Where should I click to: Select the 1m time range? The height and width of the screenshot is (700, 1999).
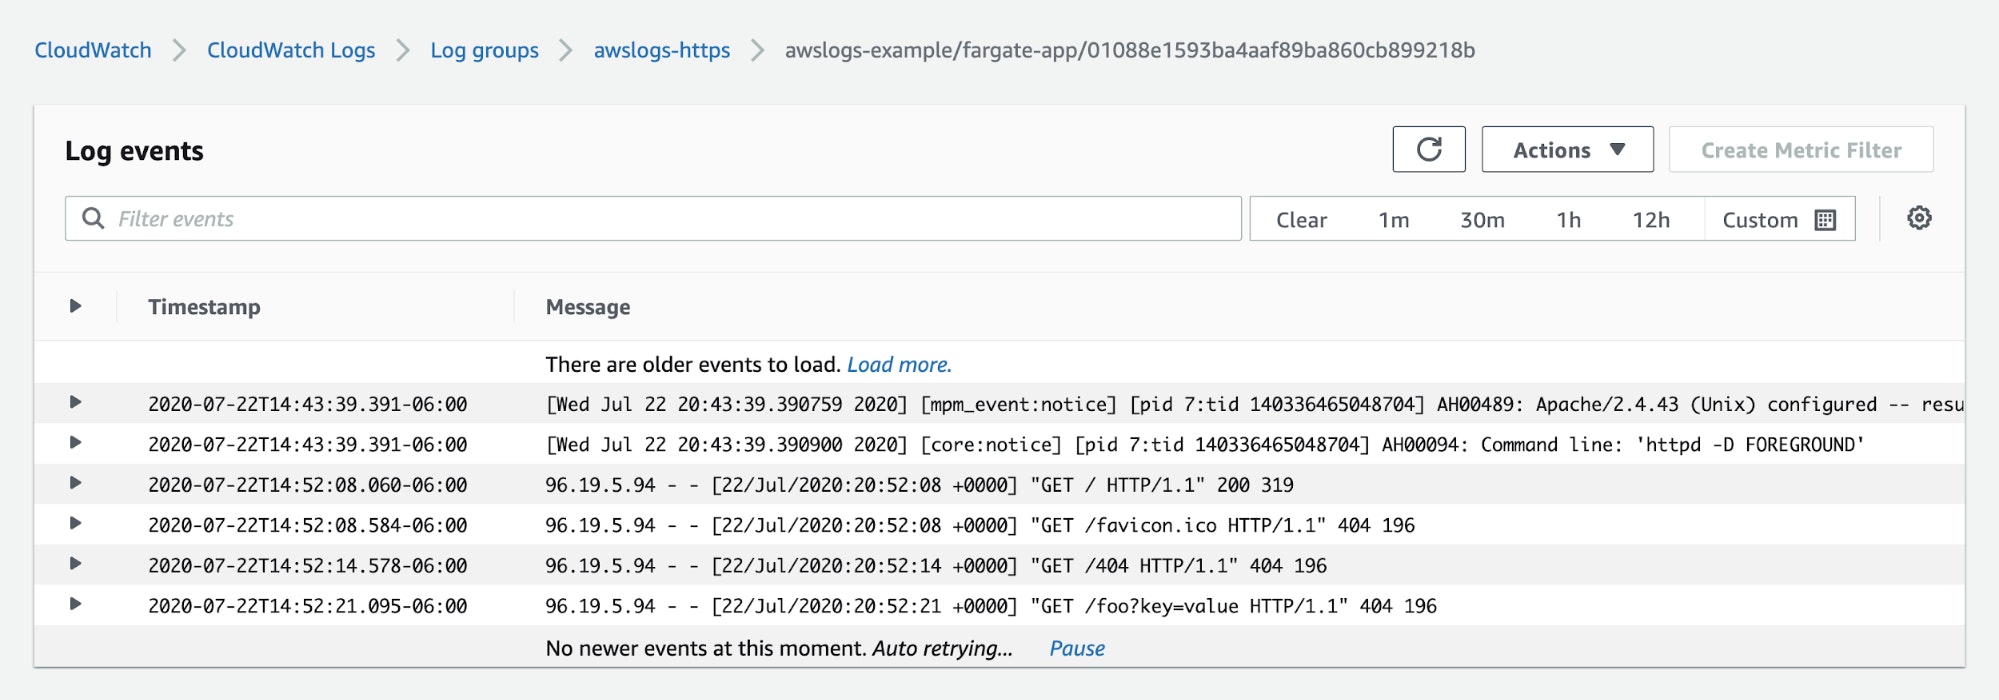pyautogui.click(x=1393, y=220)
